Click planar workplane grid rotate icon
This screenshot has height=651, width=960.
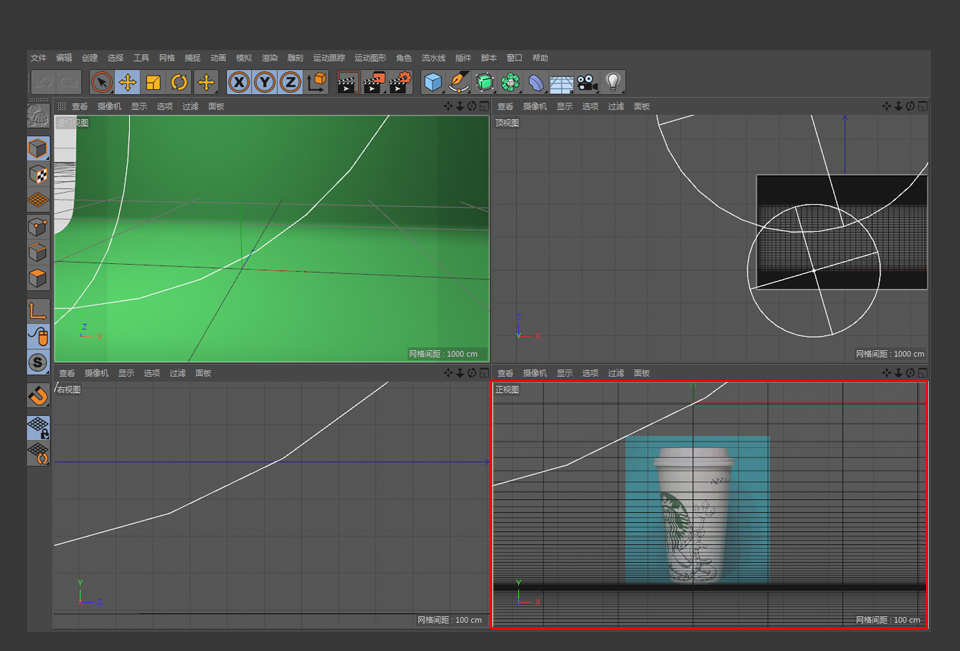(38, 454)
